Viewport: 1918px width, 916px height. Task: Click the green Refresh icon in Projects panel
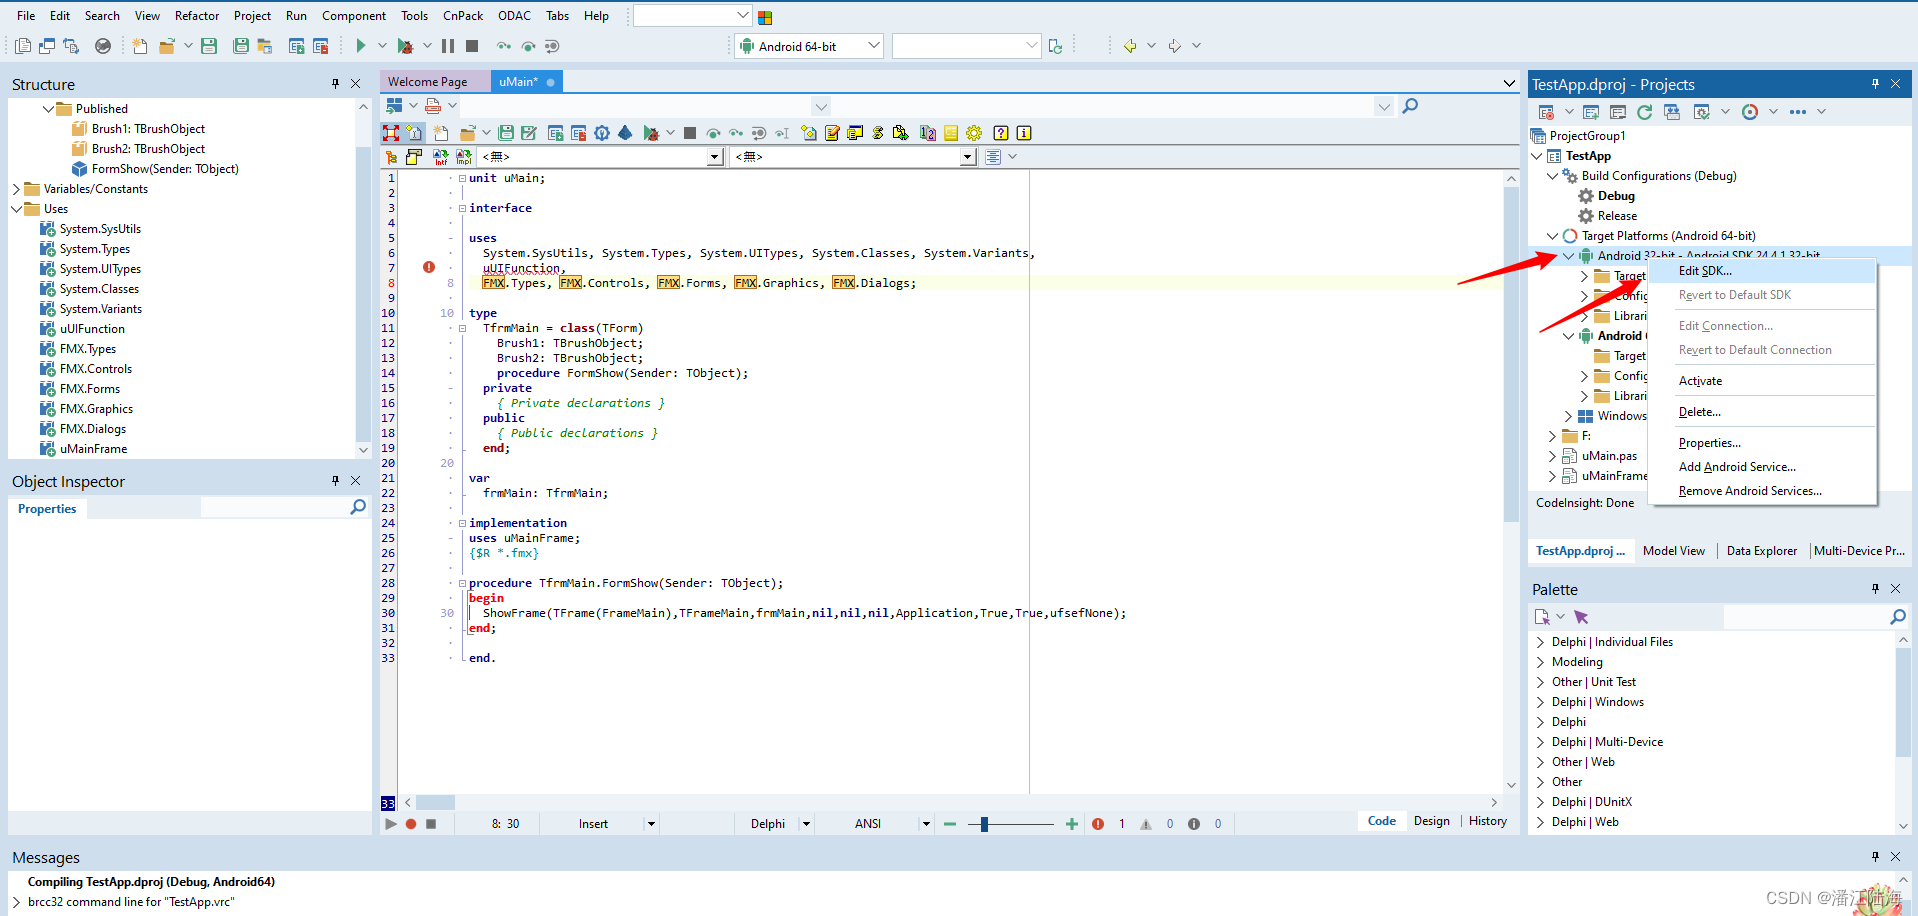pos(1644,112)
